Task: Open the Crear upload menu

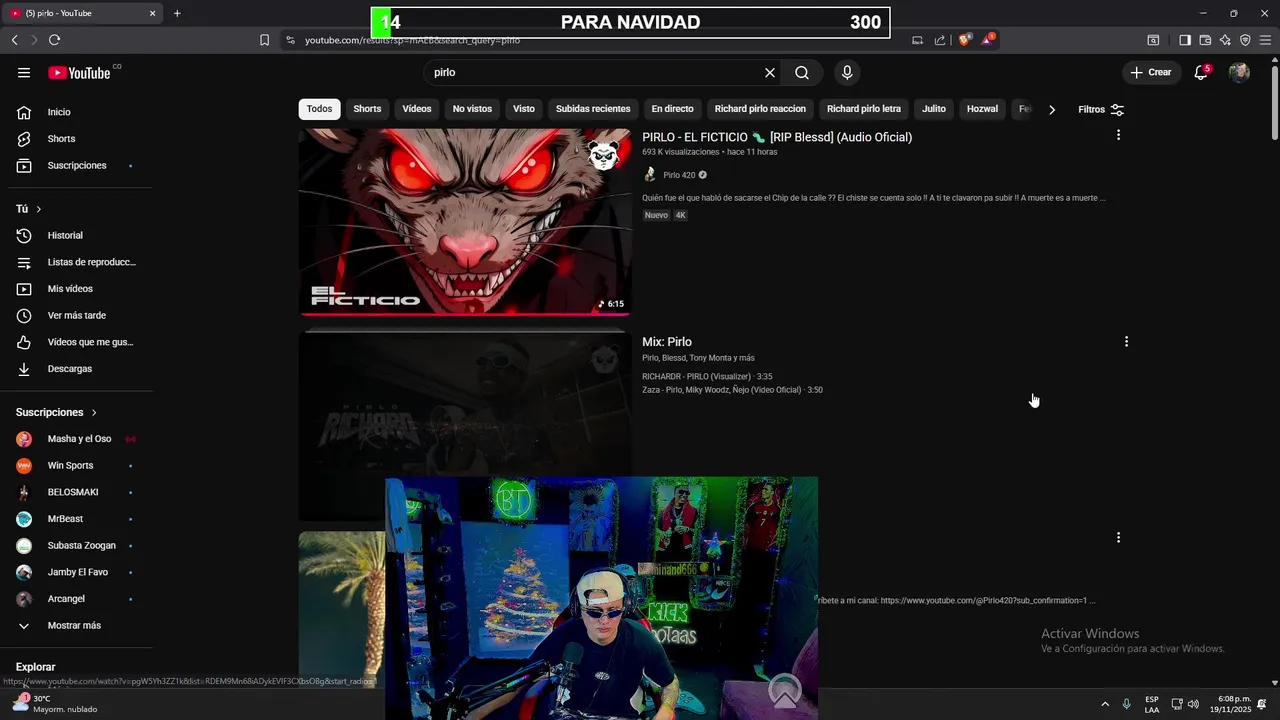Action: [x=1151, y=73]
